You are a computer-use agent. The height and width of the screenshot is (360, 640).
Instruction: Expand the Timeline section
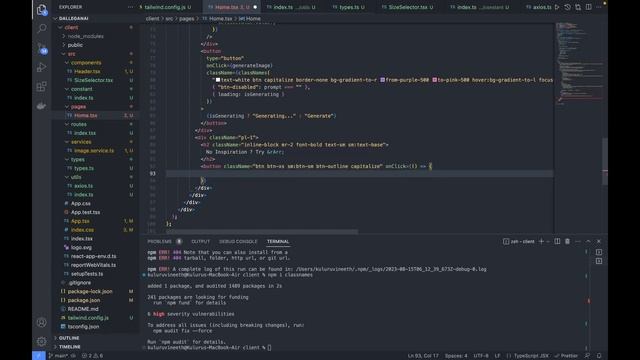coord(69,347)
